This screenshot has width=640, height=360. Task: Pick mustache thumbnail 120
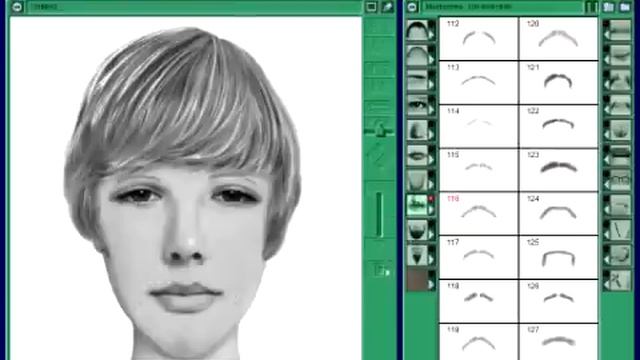tap(558, 39)
